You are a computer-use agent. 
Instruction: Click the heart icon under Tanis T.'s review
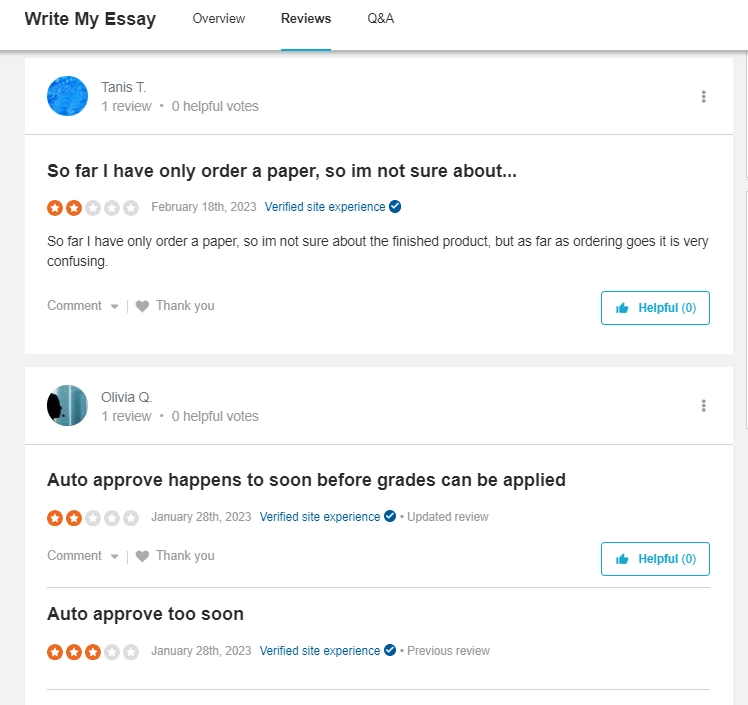pyautogui.click(x=142, y=306)
